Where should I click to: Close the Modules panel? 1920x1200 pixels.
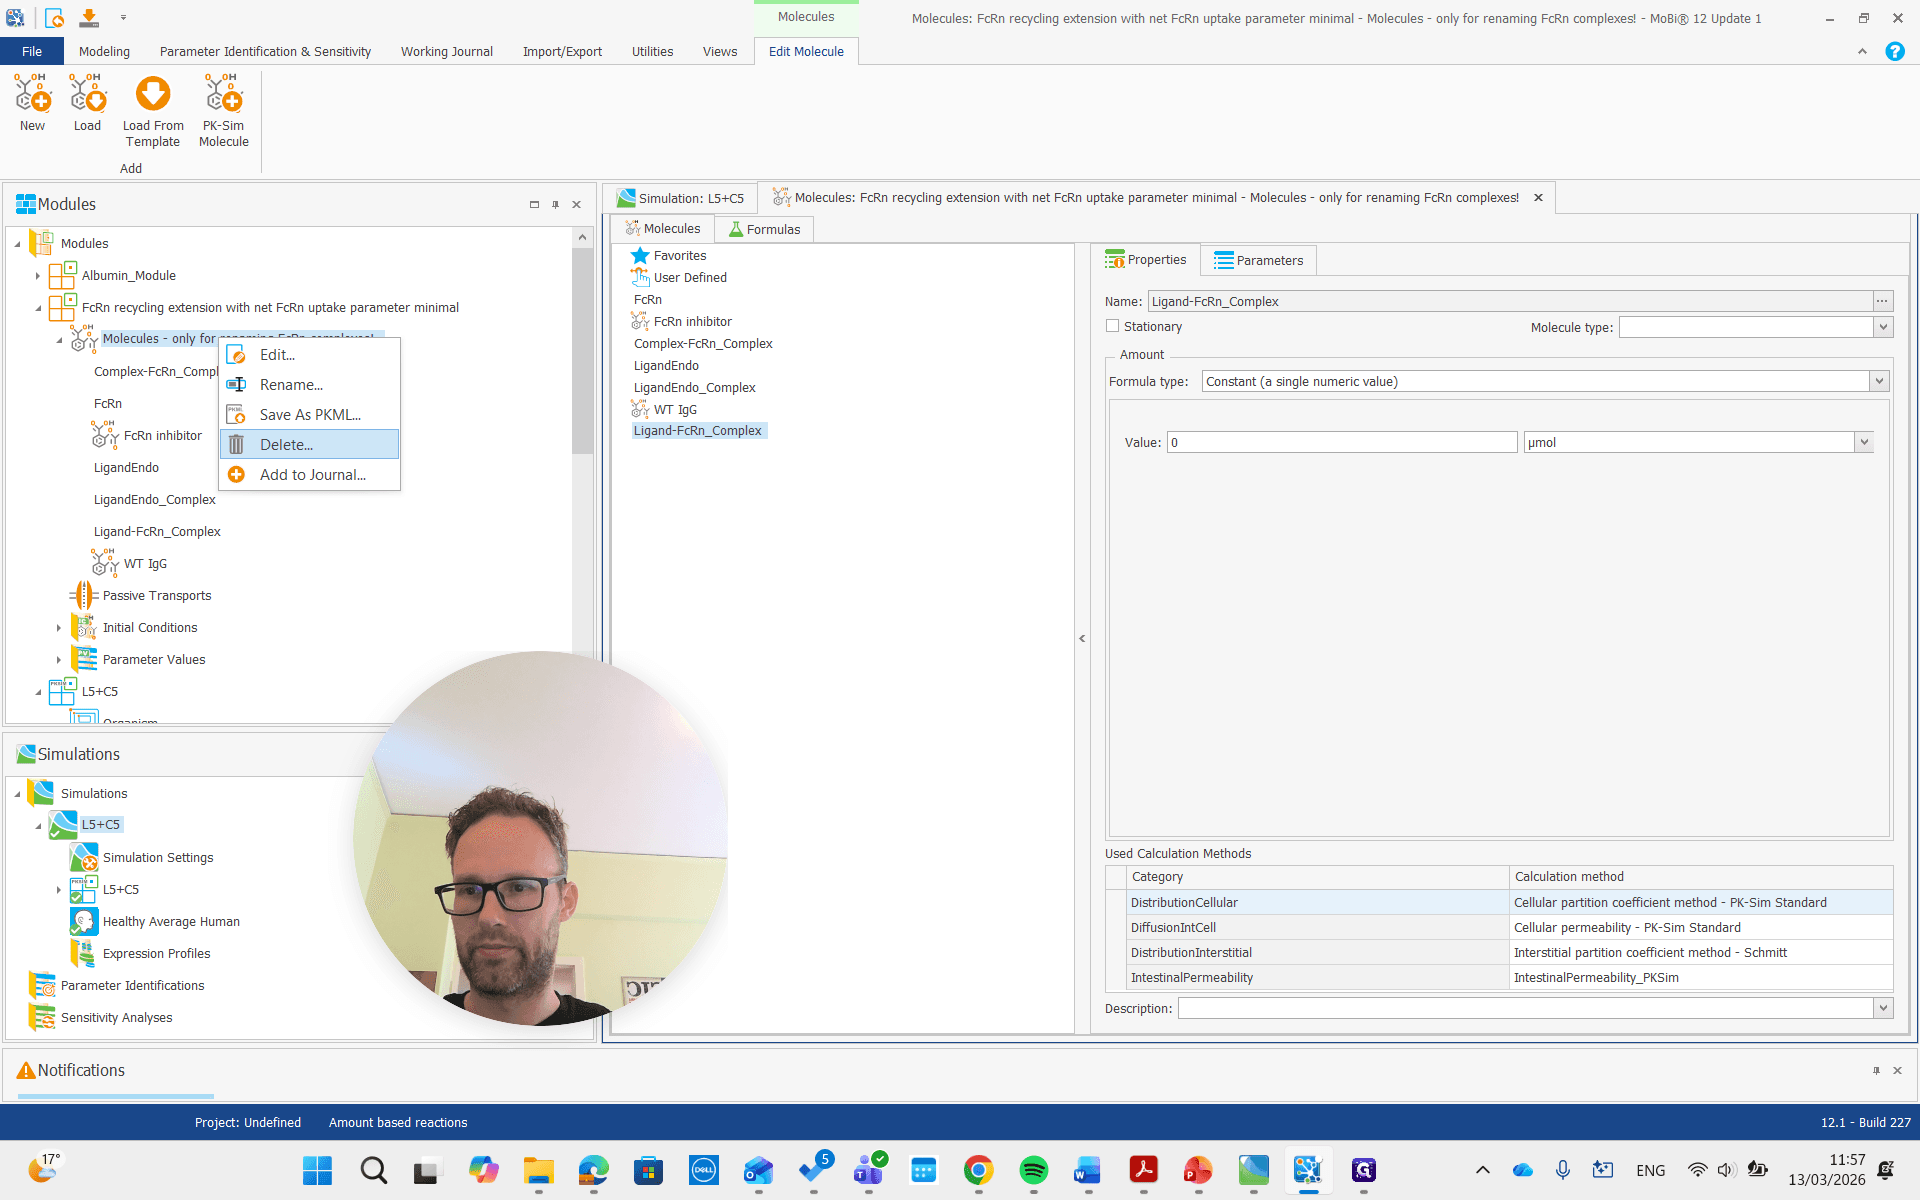[x=576, y=205]
